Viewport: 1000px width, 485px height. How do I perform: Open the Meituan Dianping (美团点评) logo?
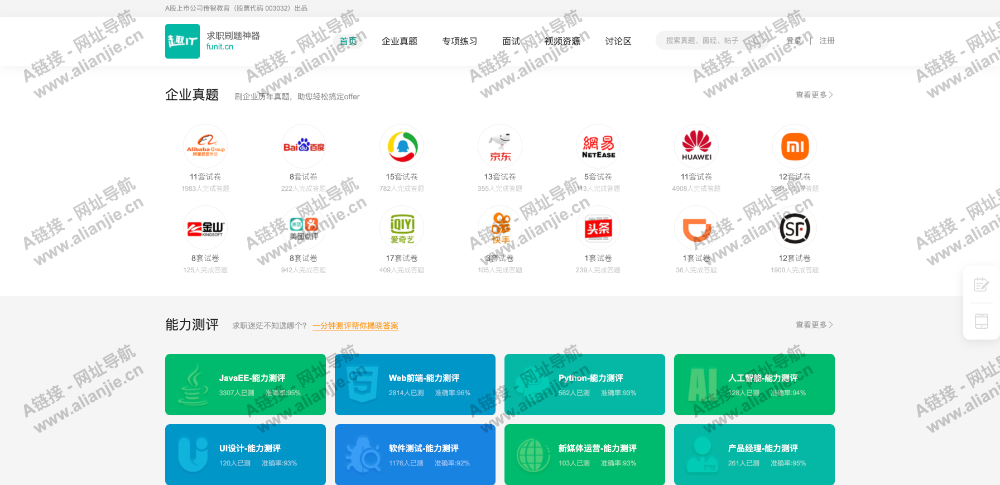coord(304,228)
